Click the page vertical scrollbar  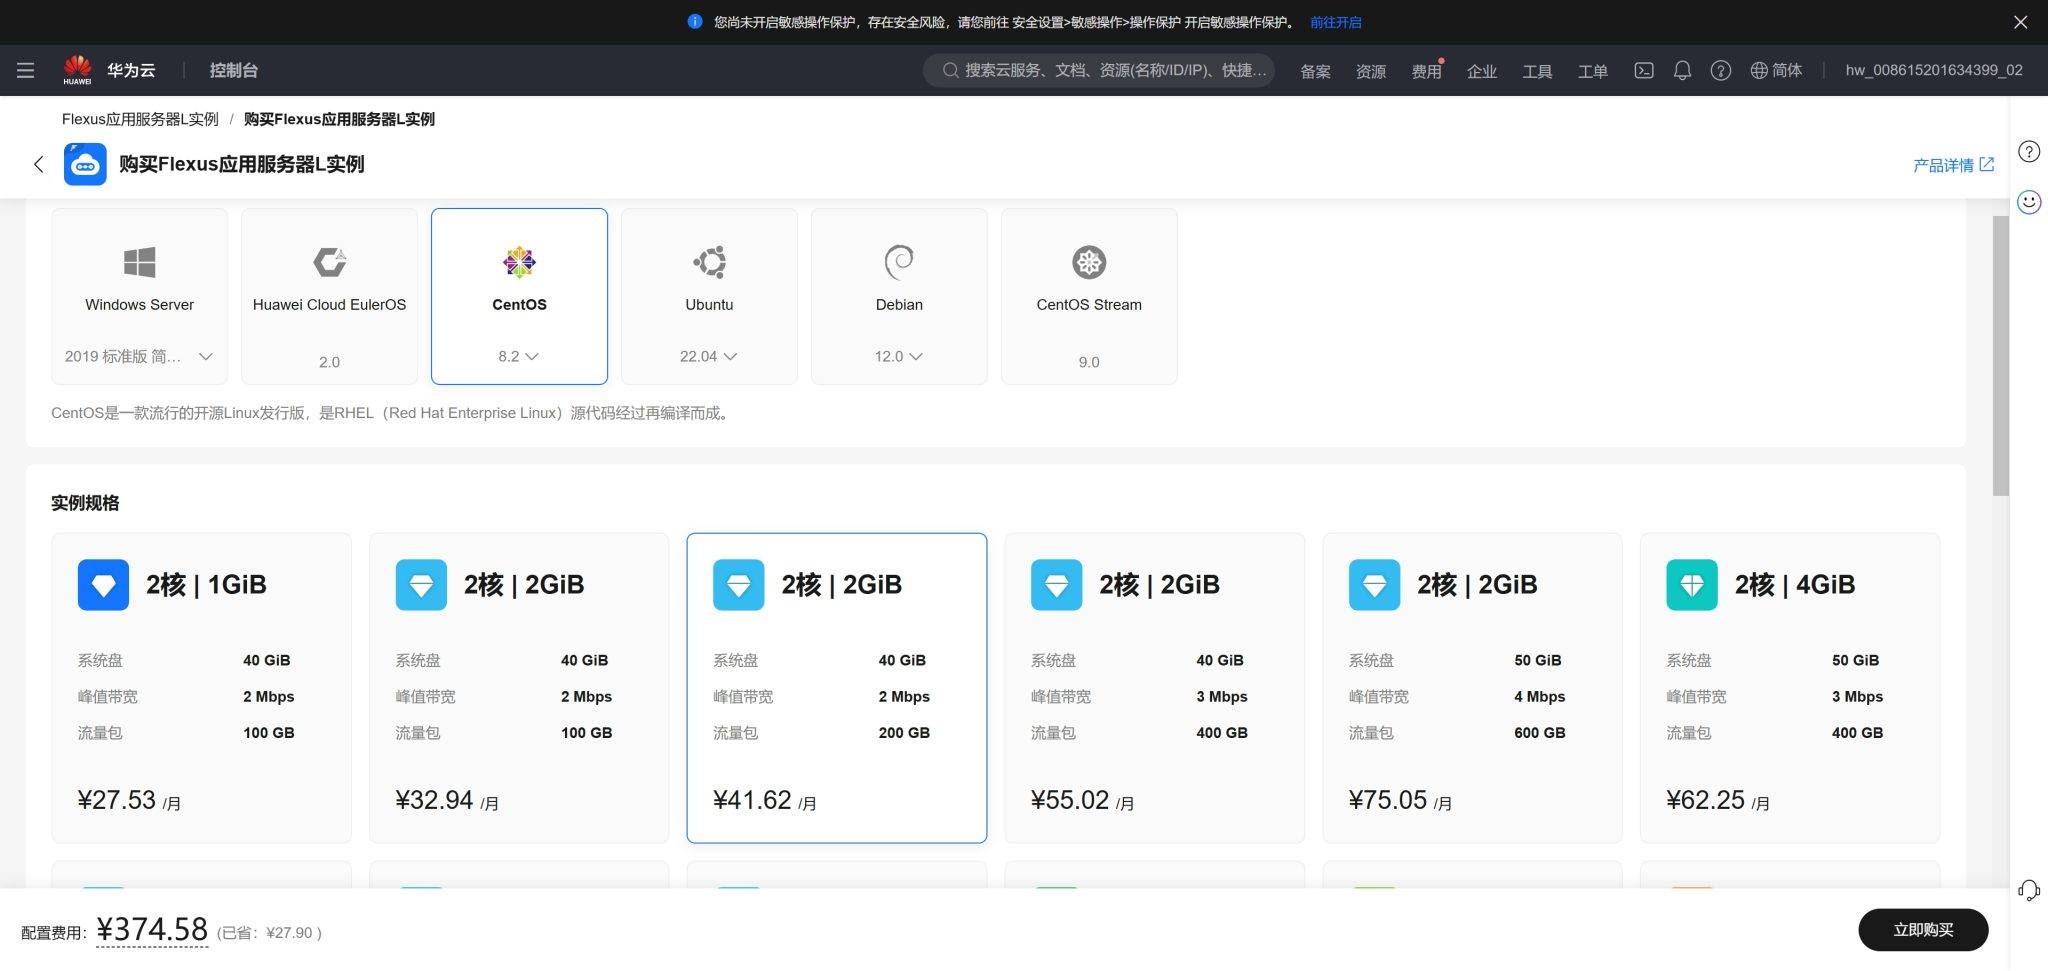pyautogui.click(x=2000, y=355)
